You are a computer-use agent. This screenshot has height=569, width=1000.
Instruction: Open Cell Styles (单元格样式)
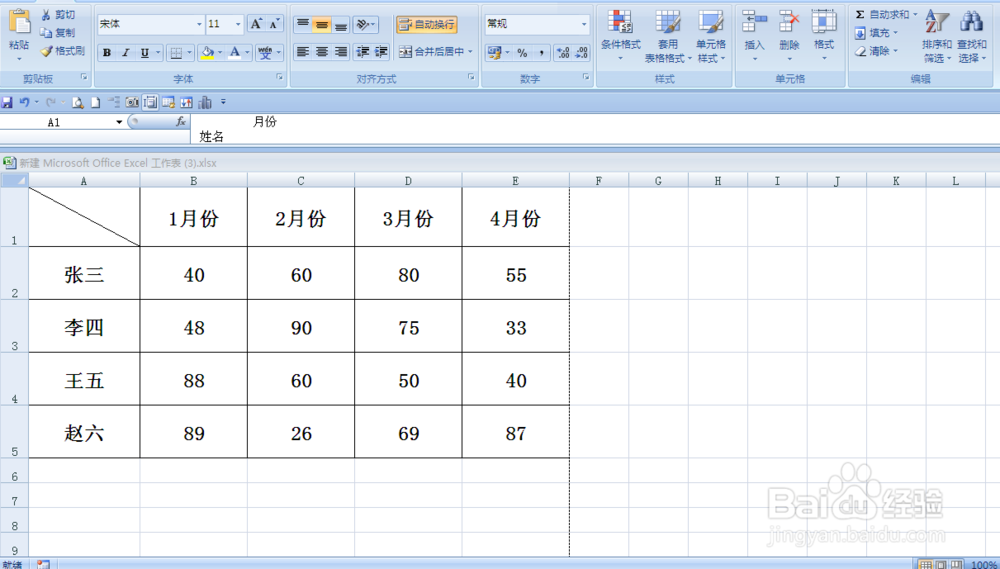(710, 36)
